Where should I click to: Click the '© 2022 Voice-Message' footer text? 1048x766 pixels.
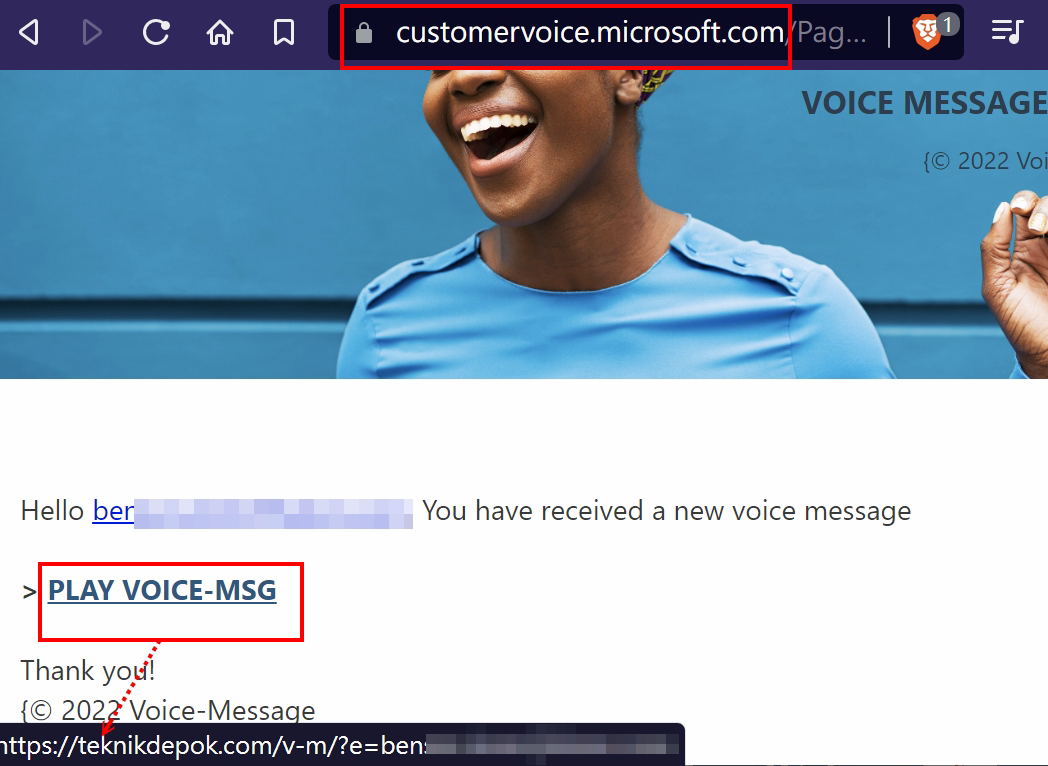tap(168, 711)
